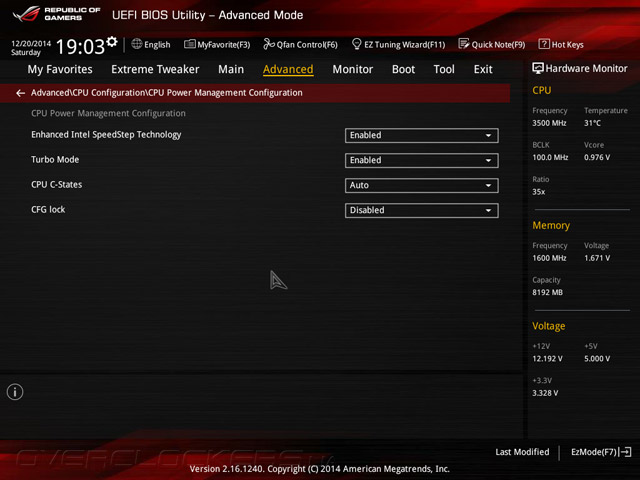
Task: Click the Quick Note notepad icon
Action: click(x=464, y=44)
